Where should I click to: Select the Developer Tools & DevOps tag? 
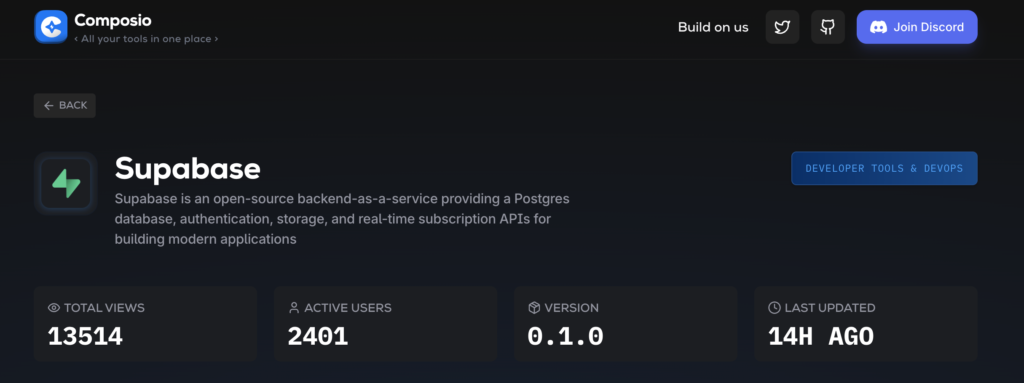tap(884, 169)
